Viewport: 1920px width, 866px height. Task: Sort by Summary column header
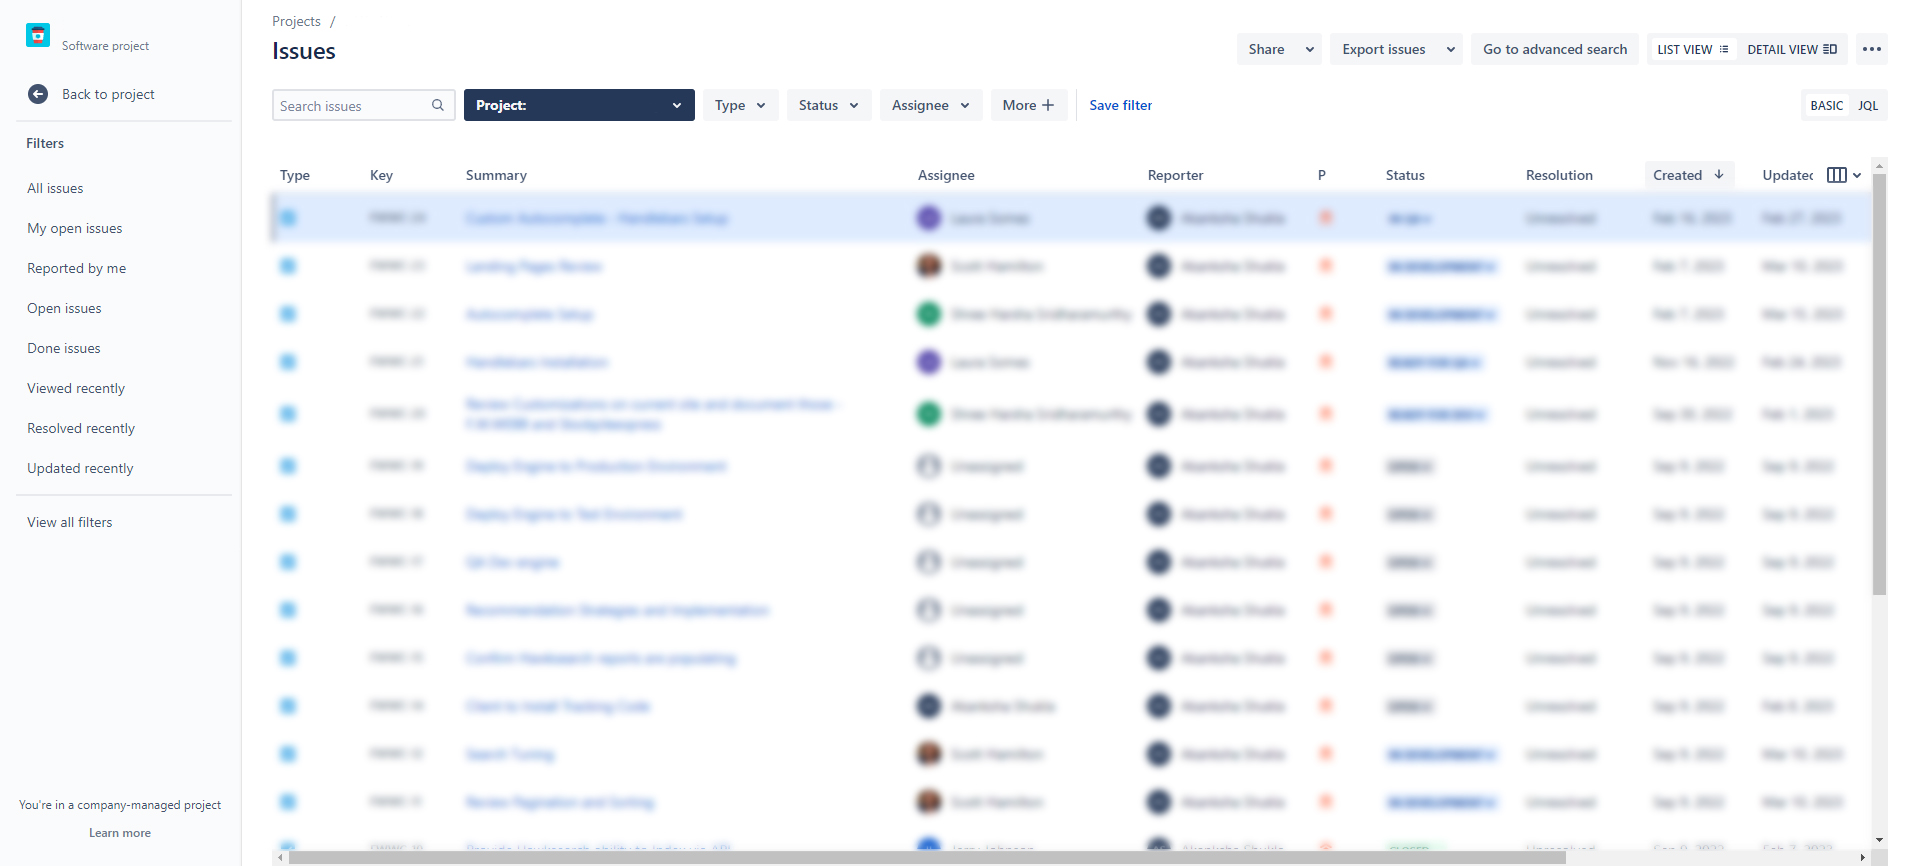(x=496, y=175)
